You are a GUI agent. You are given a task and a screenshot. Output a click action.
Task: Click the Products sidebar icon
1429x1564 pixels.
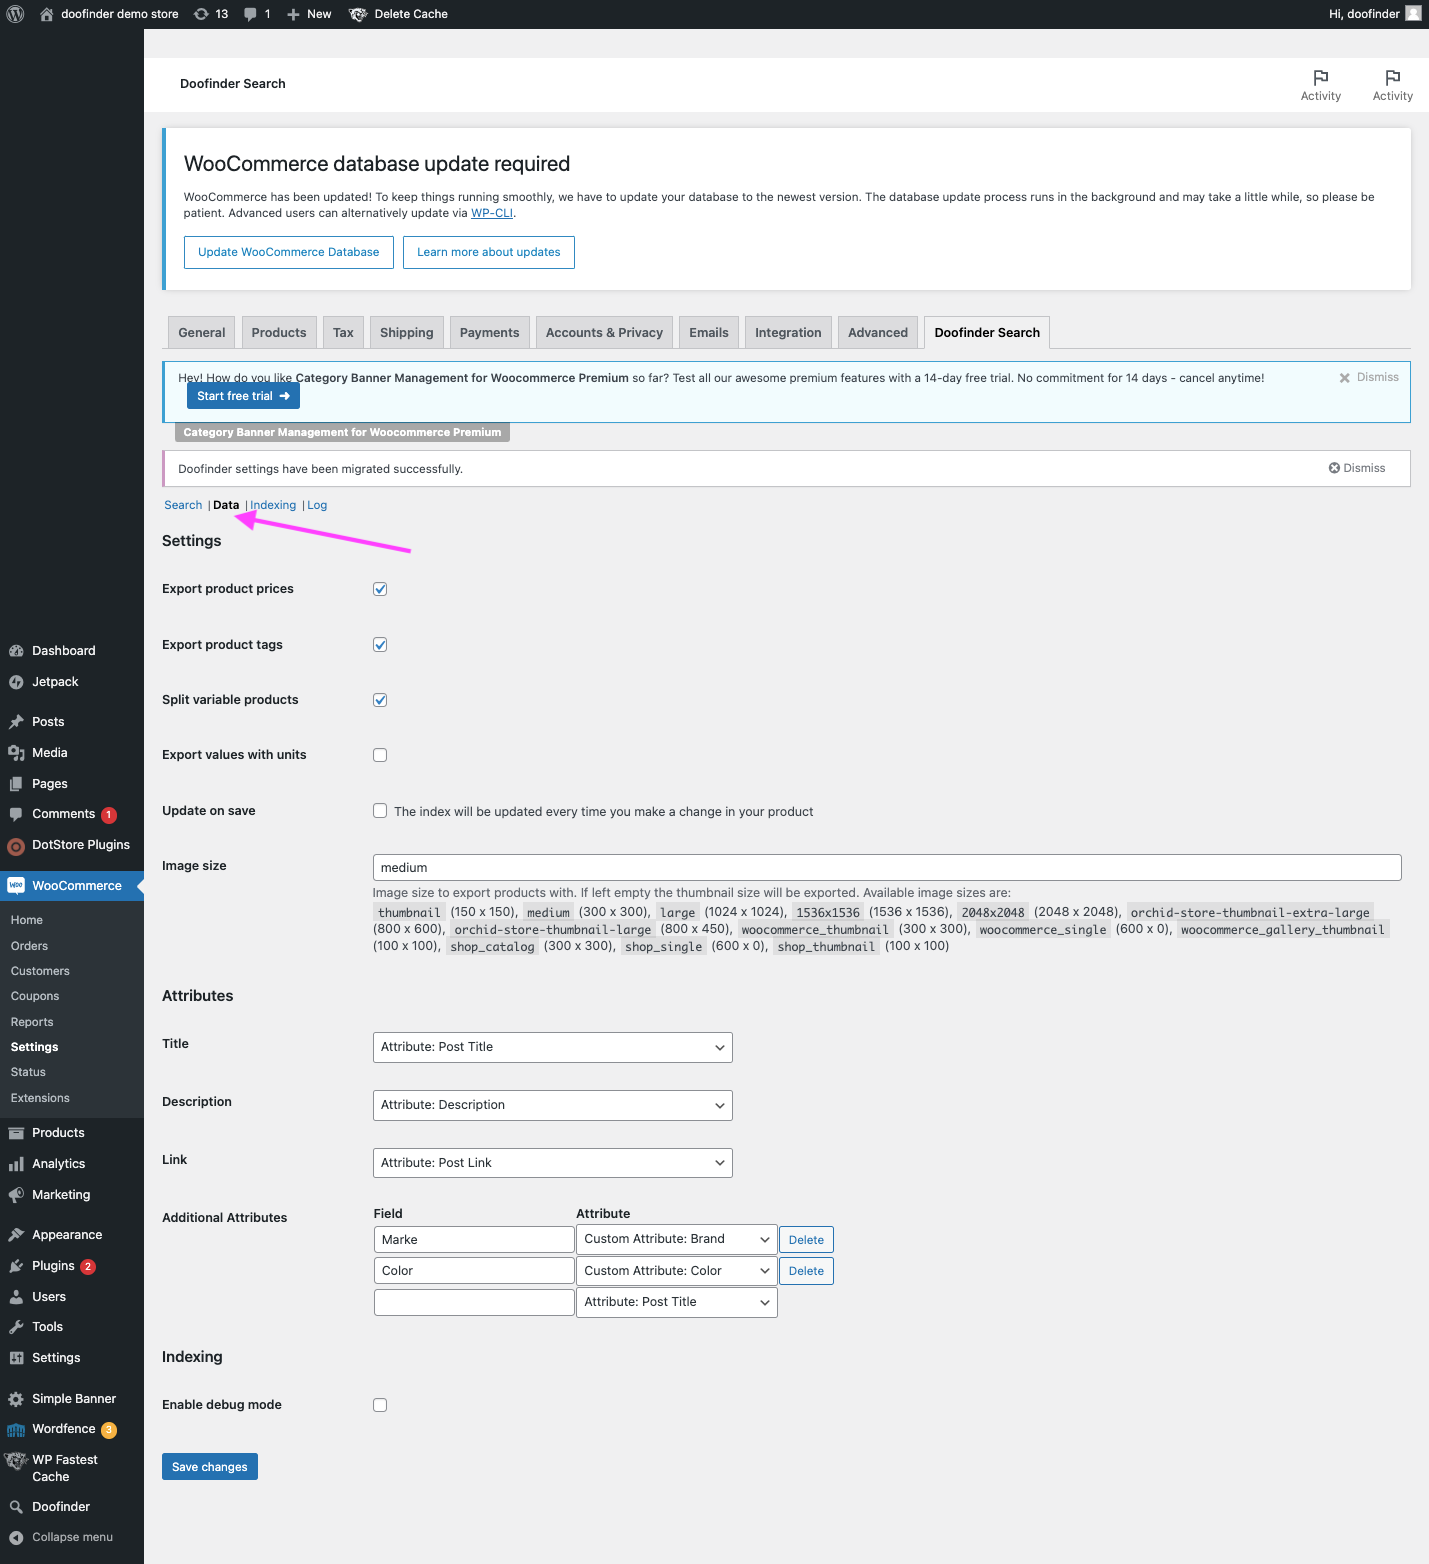tap(16, 1133)
